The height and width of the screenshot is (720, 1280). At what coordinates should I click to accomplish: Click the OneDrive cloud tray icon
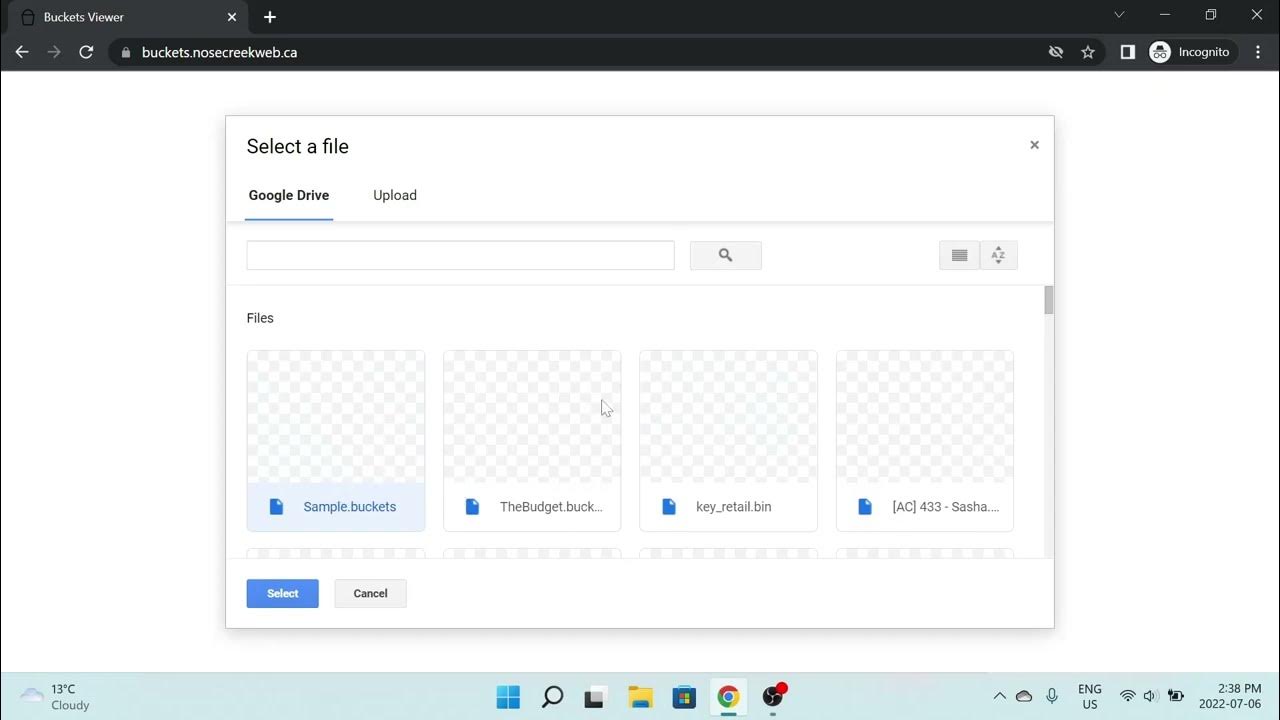(1024, 696)
